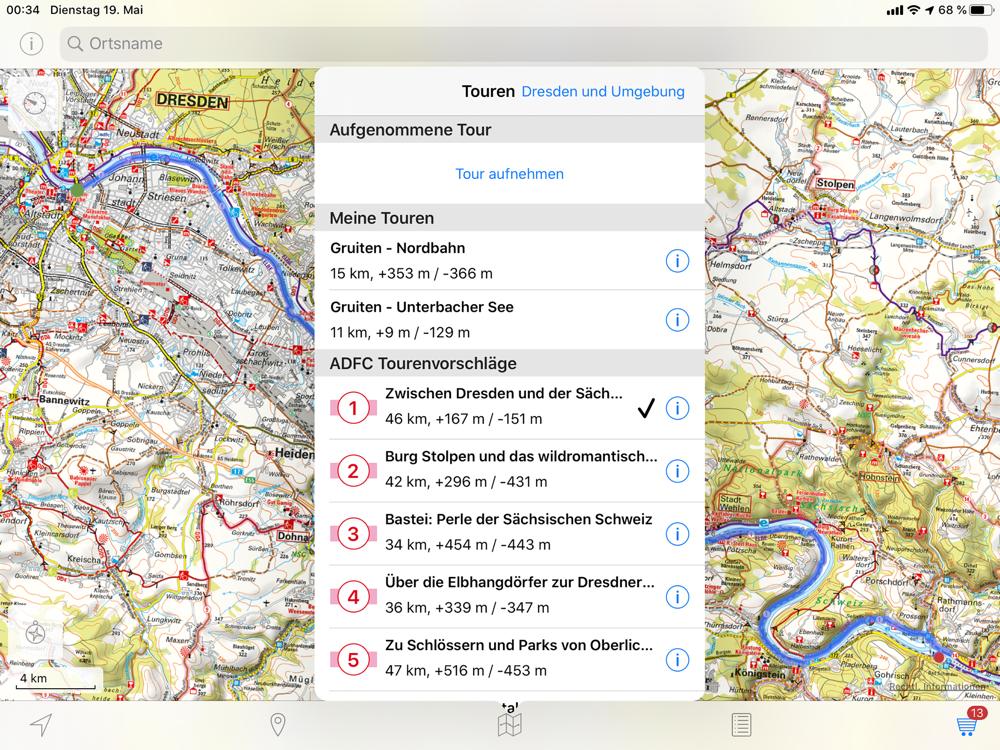Tap red number 3 tour badge
The width and height of the screenshot is (1000, 750).
click(x=353, y=534)
